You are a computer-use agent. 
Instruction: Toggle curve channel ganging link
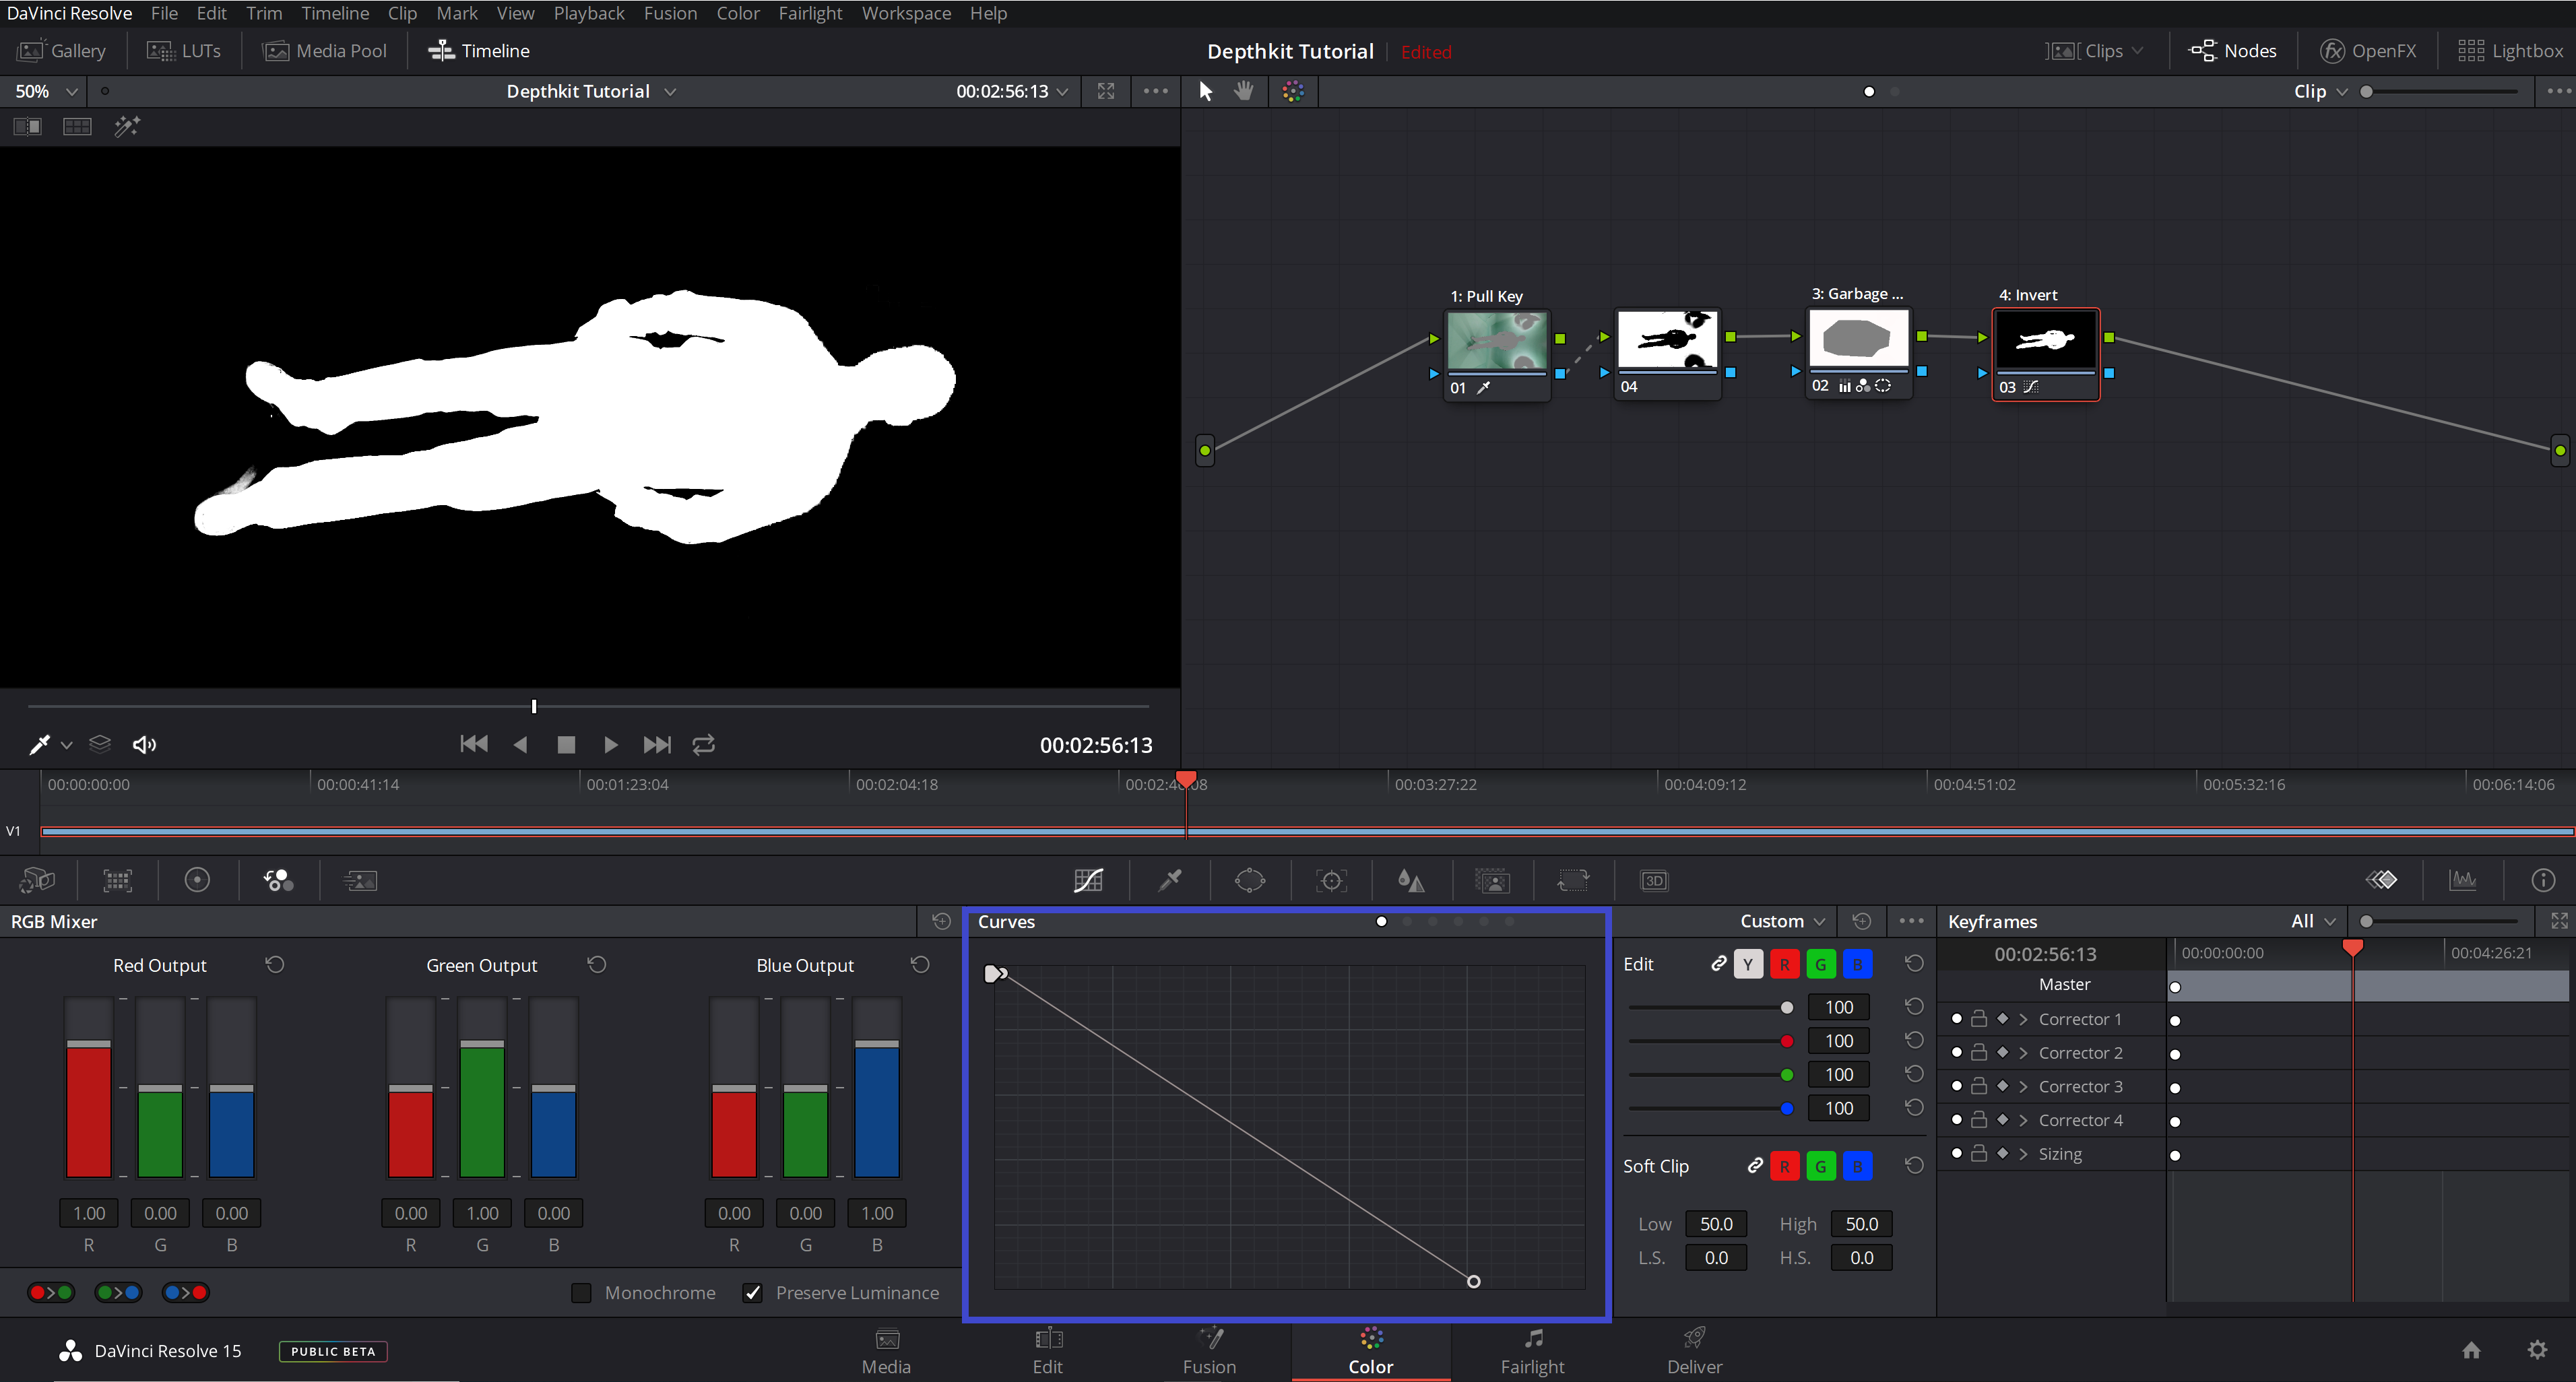(1718, 964)
